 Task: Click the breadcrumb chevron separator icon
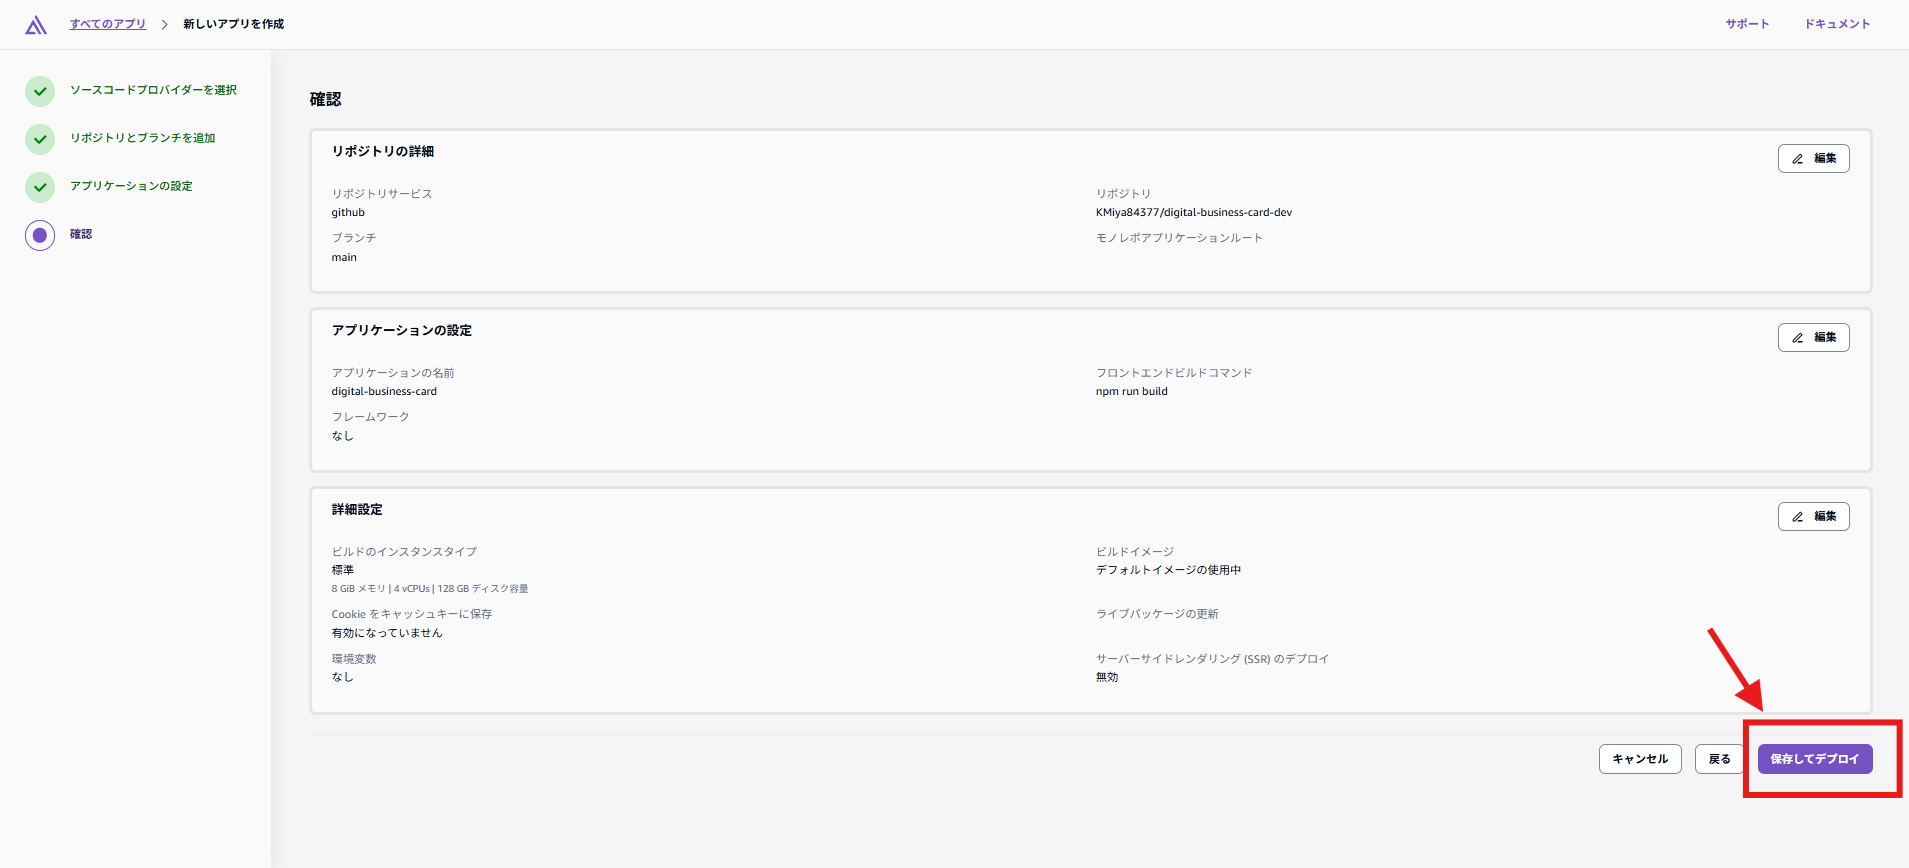pyautogui.click(x=165, y=24)
